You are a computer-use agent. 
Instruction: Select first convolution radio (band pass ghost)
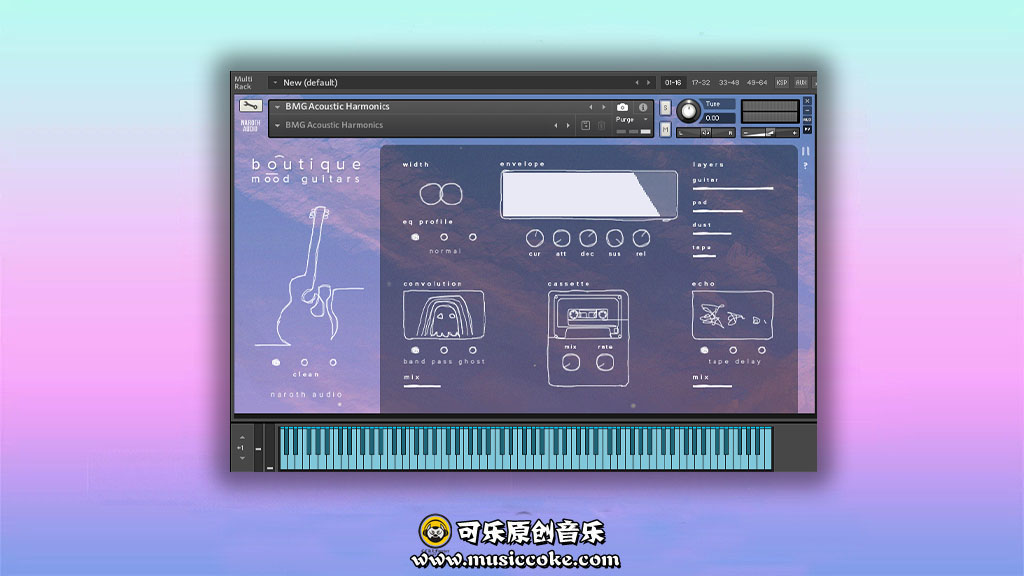[x=415, y=350]
